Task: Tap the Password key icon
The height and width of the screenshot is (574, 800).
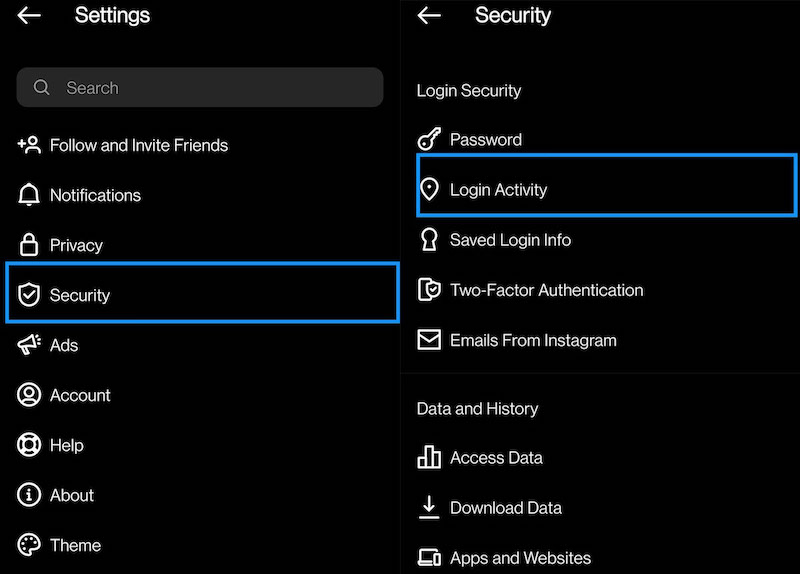Action: pos(429,140)
